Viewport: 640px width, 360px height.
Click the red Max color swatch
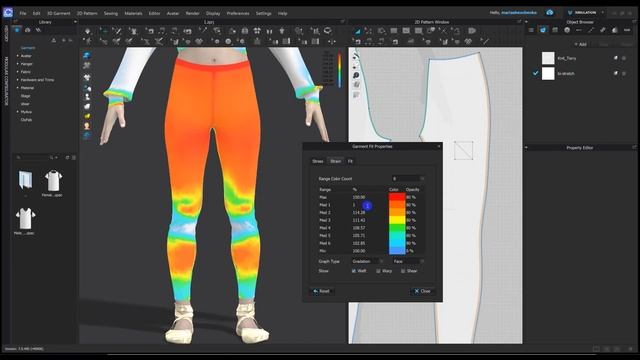(x=397, y=197)
